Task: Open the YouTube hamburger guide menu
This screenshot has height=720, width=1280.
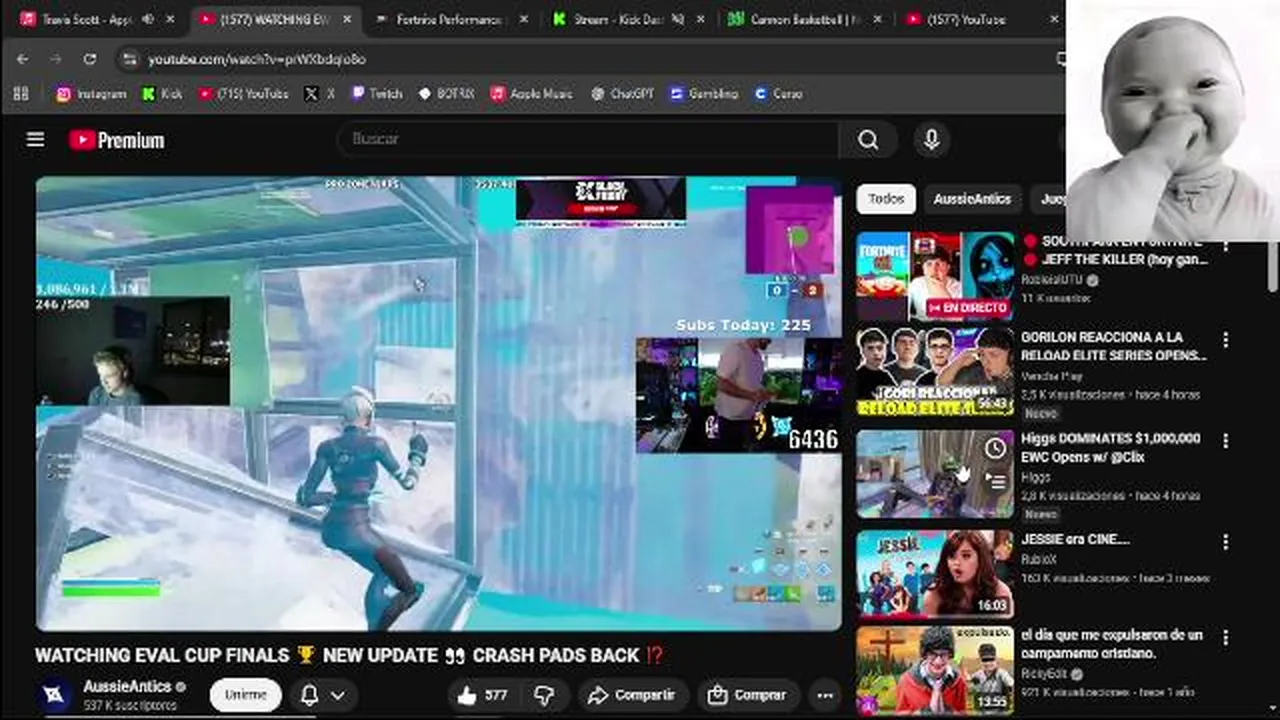Action: pyautogui.click(x=35, y=140)
